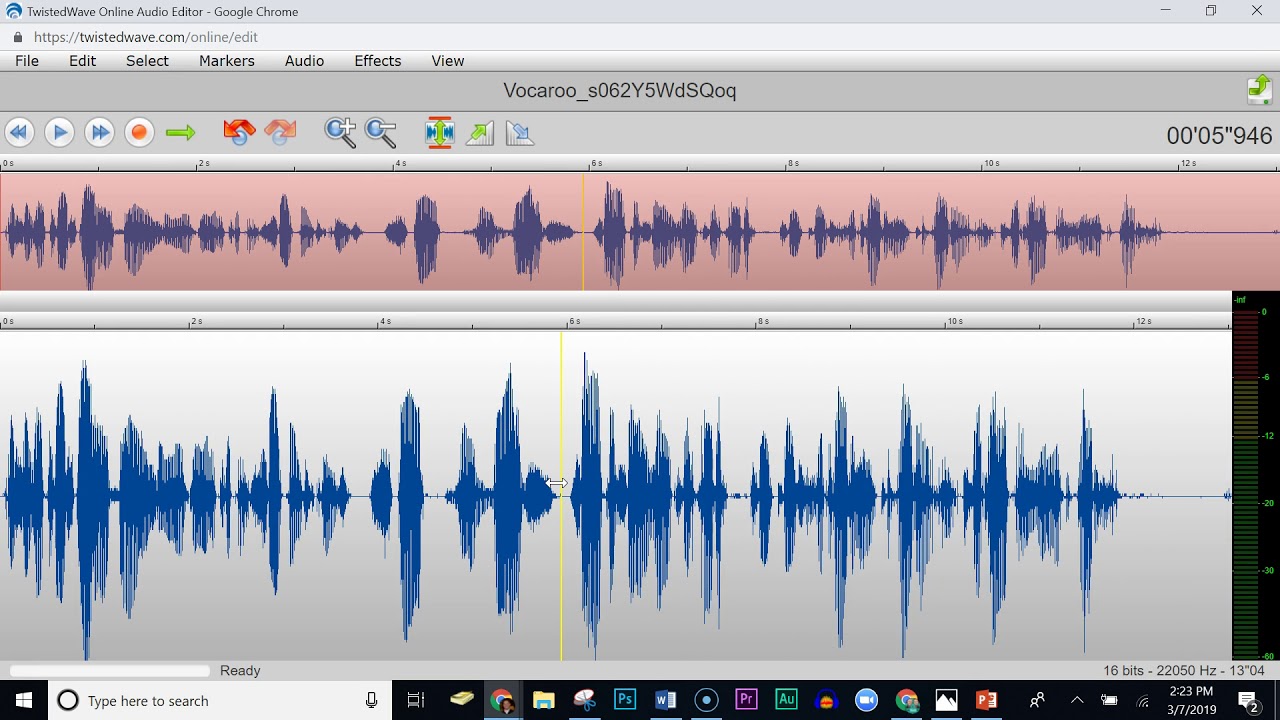Apply the fade in tool
Screen dimensions: 1280x720
pos(480,132)
